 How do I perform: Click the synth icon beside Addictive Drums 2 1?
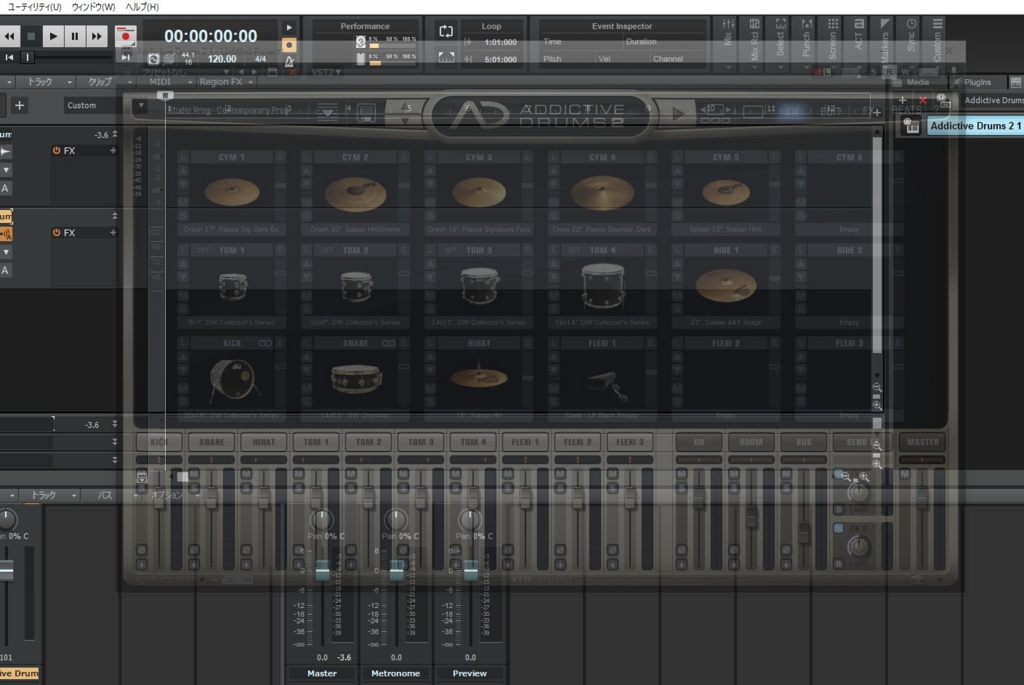point(912,126)
